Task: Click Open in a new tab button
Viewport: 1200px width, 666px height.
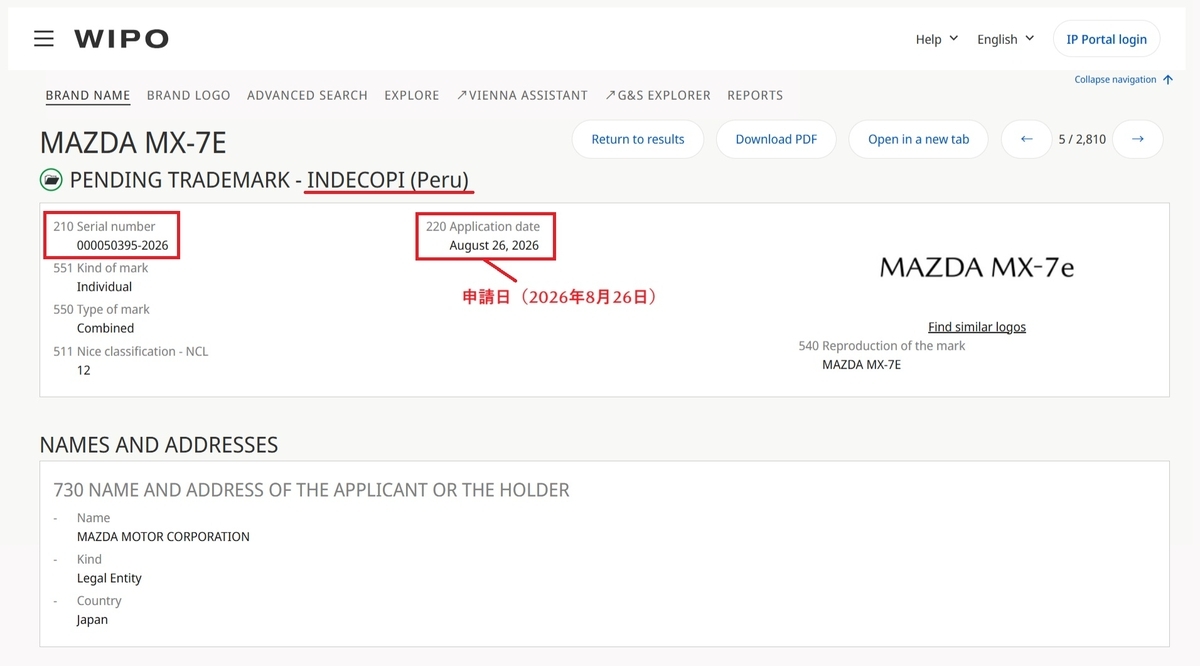Action: (x=919, y=139)
